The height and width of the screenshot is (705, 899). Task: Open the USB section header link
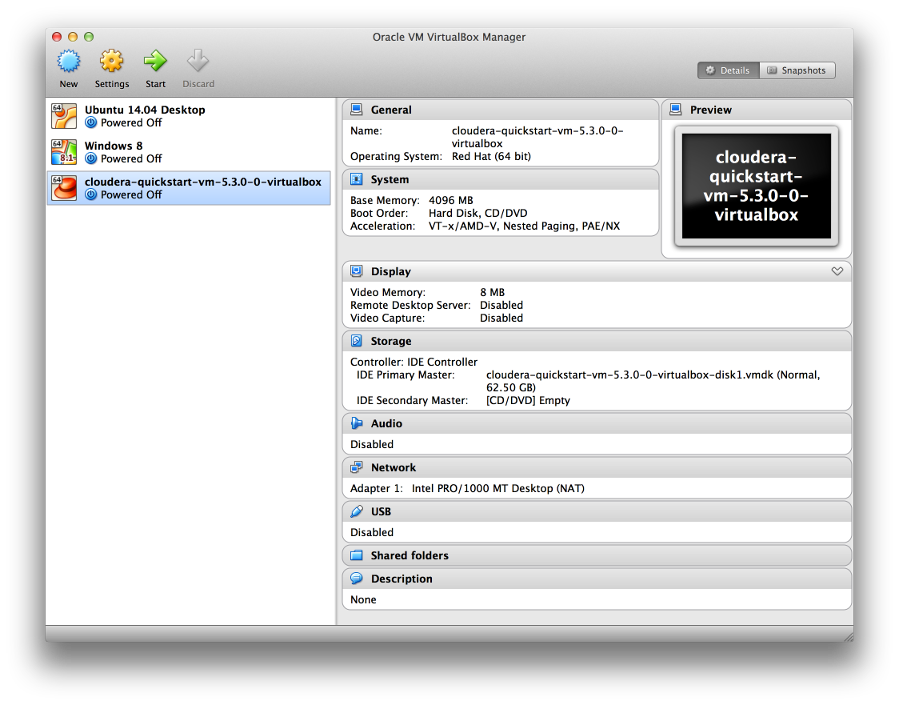[381, 511]
